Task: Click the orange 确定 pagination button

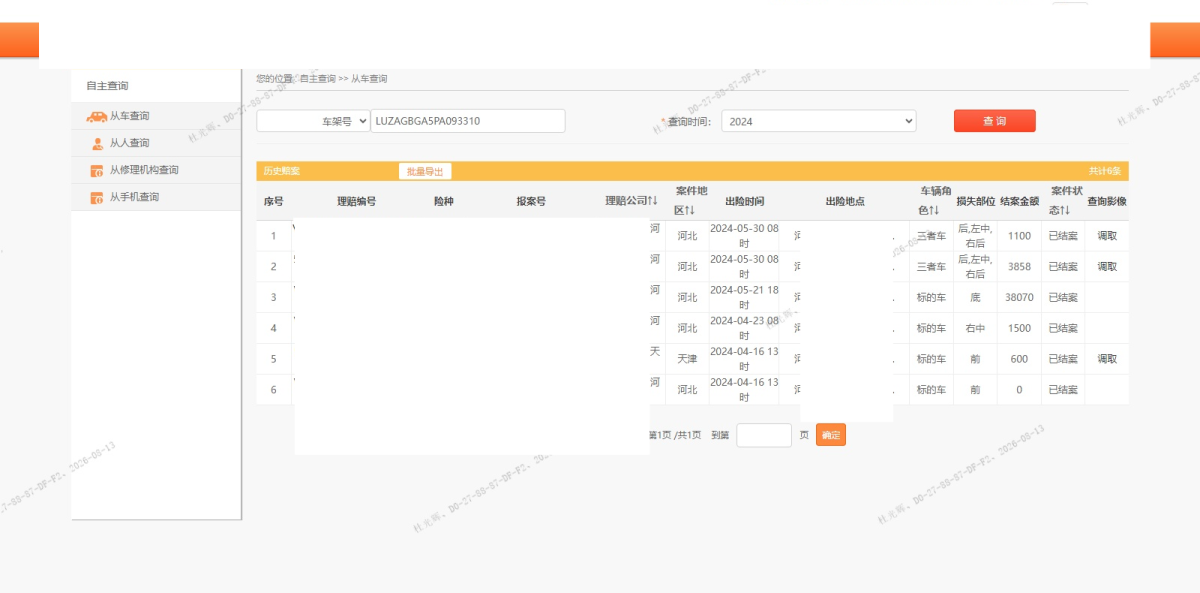Action: click(831, 435)
